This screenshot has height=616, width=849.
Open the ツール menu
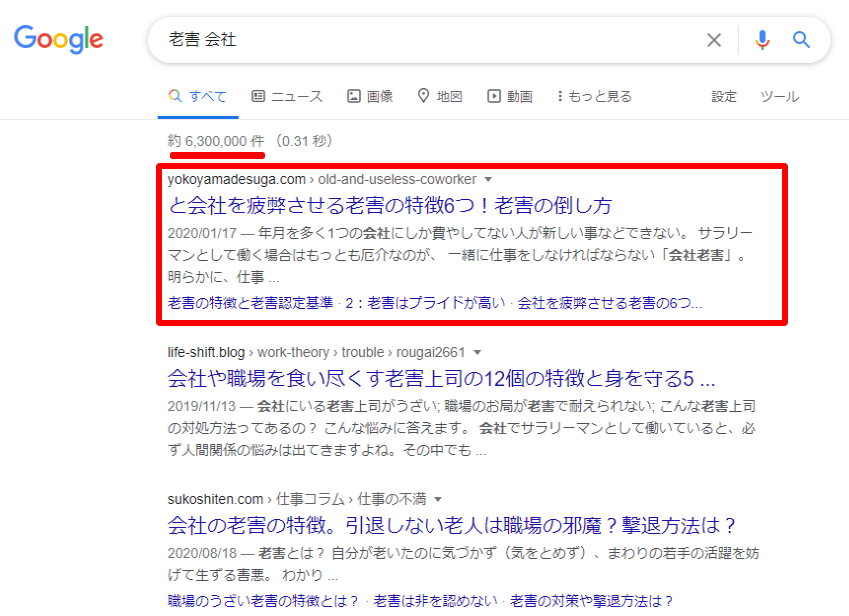coord(779,96)
